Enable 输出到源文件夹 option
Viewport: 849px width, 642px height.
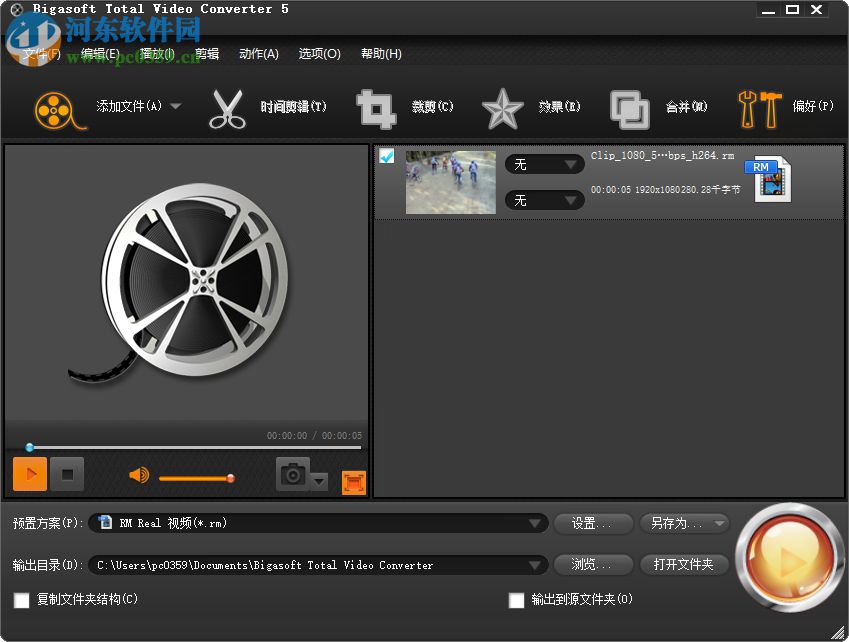pyautogui.click(x=517, y=601)
